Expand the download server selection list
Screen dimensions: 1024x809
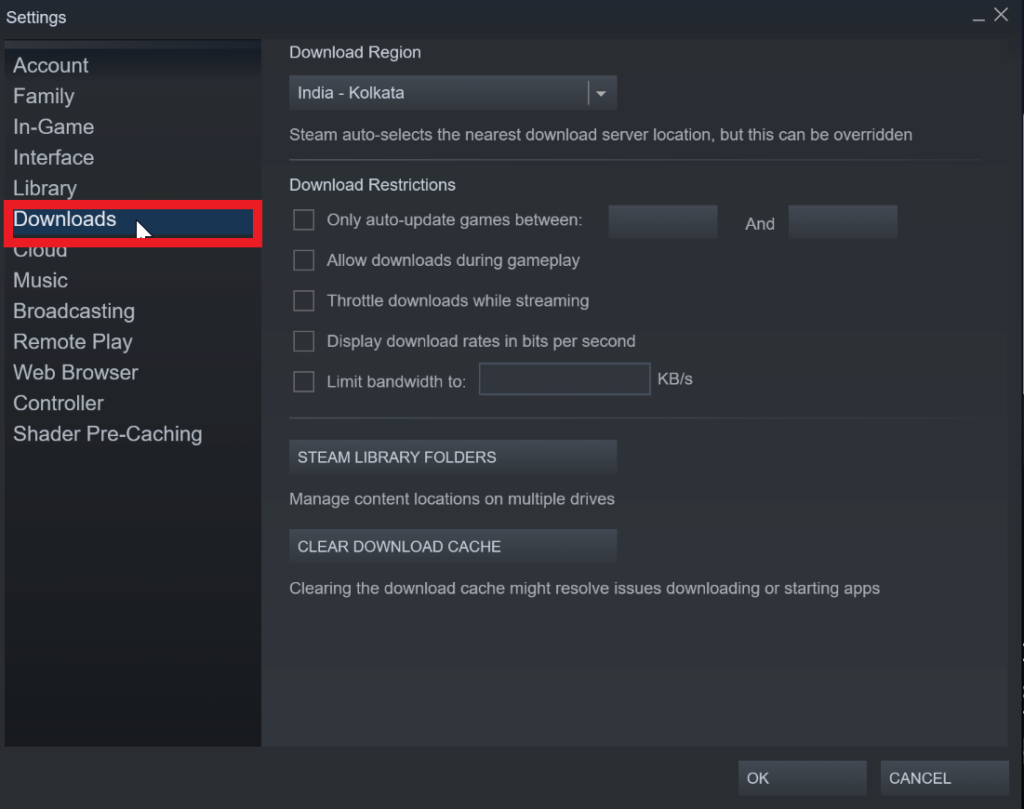452,92
